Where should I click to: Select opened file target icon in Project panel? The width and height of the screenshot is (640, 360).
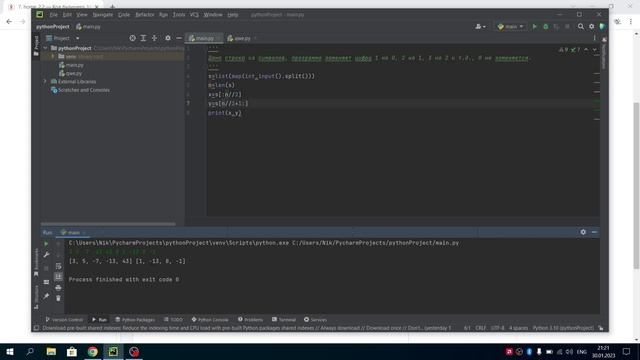click(x=132, y=38)
